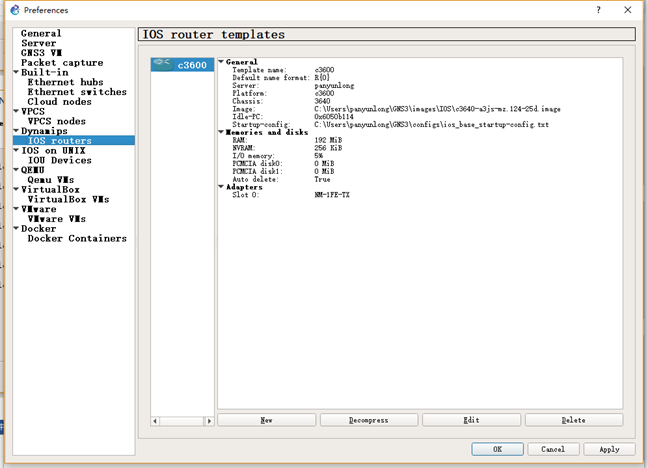Close the Preferences dialog

pyautogui.click(x=627, y=10)
